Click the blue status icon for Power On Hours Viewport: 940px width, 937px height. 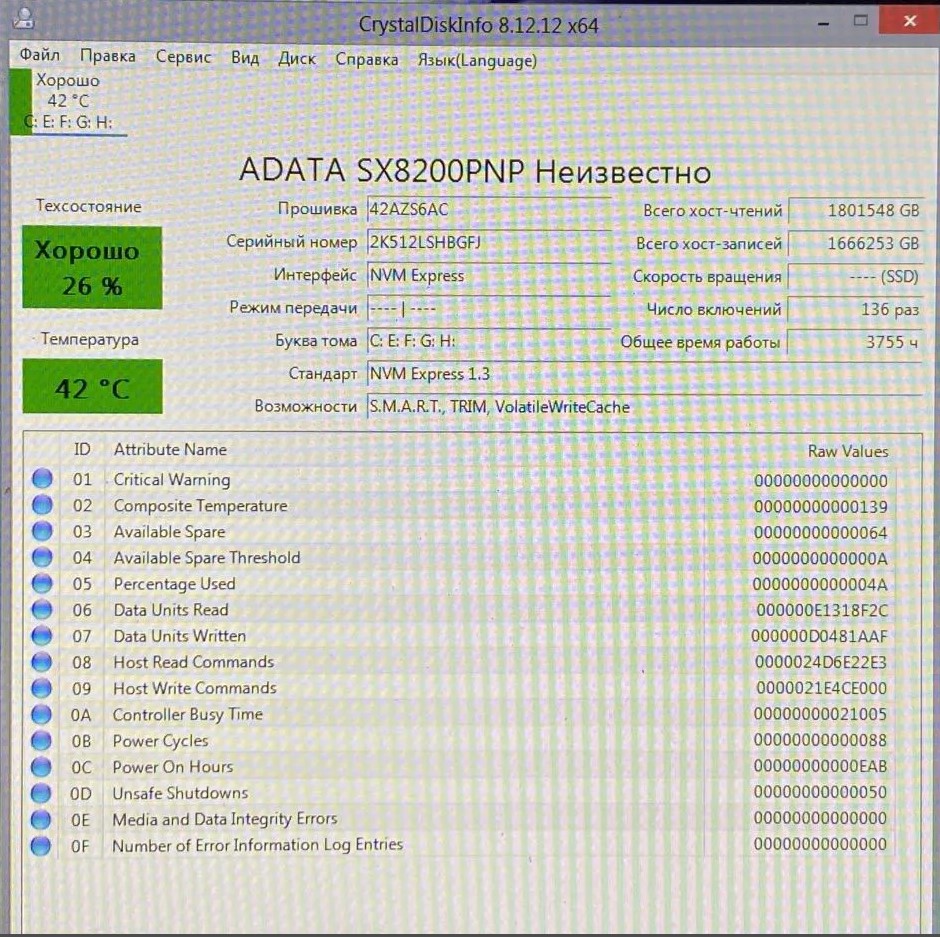point(41,766)
